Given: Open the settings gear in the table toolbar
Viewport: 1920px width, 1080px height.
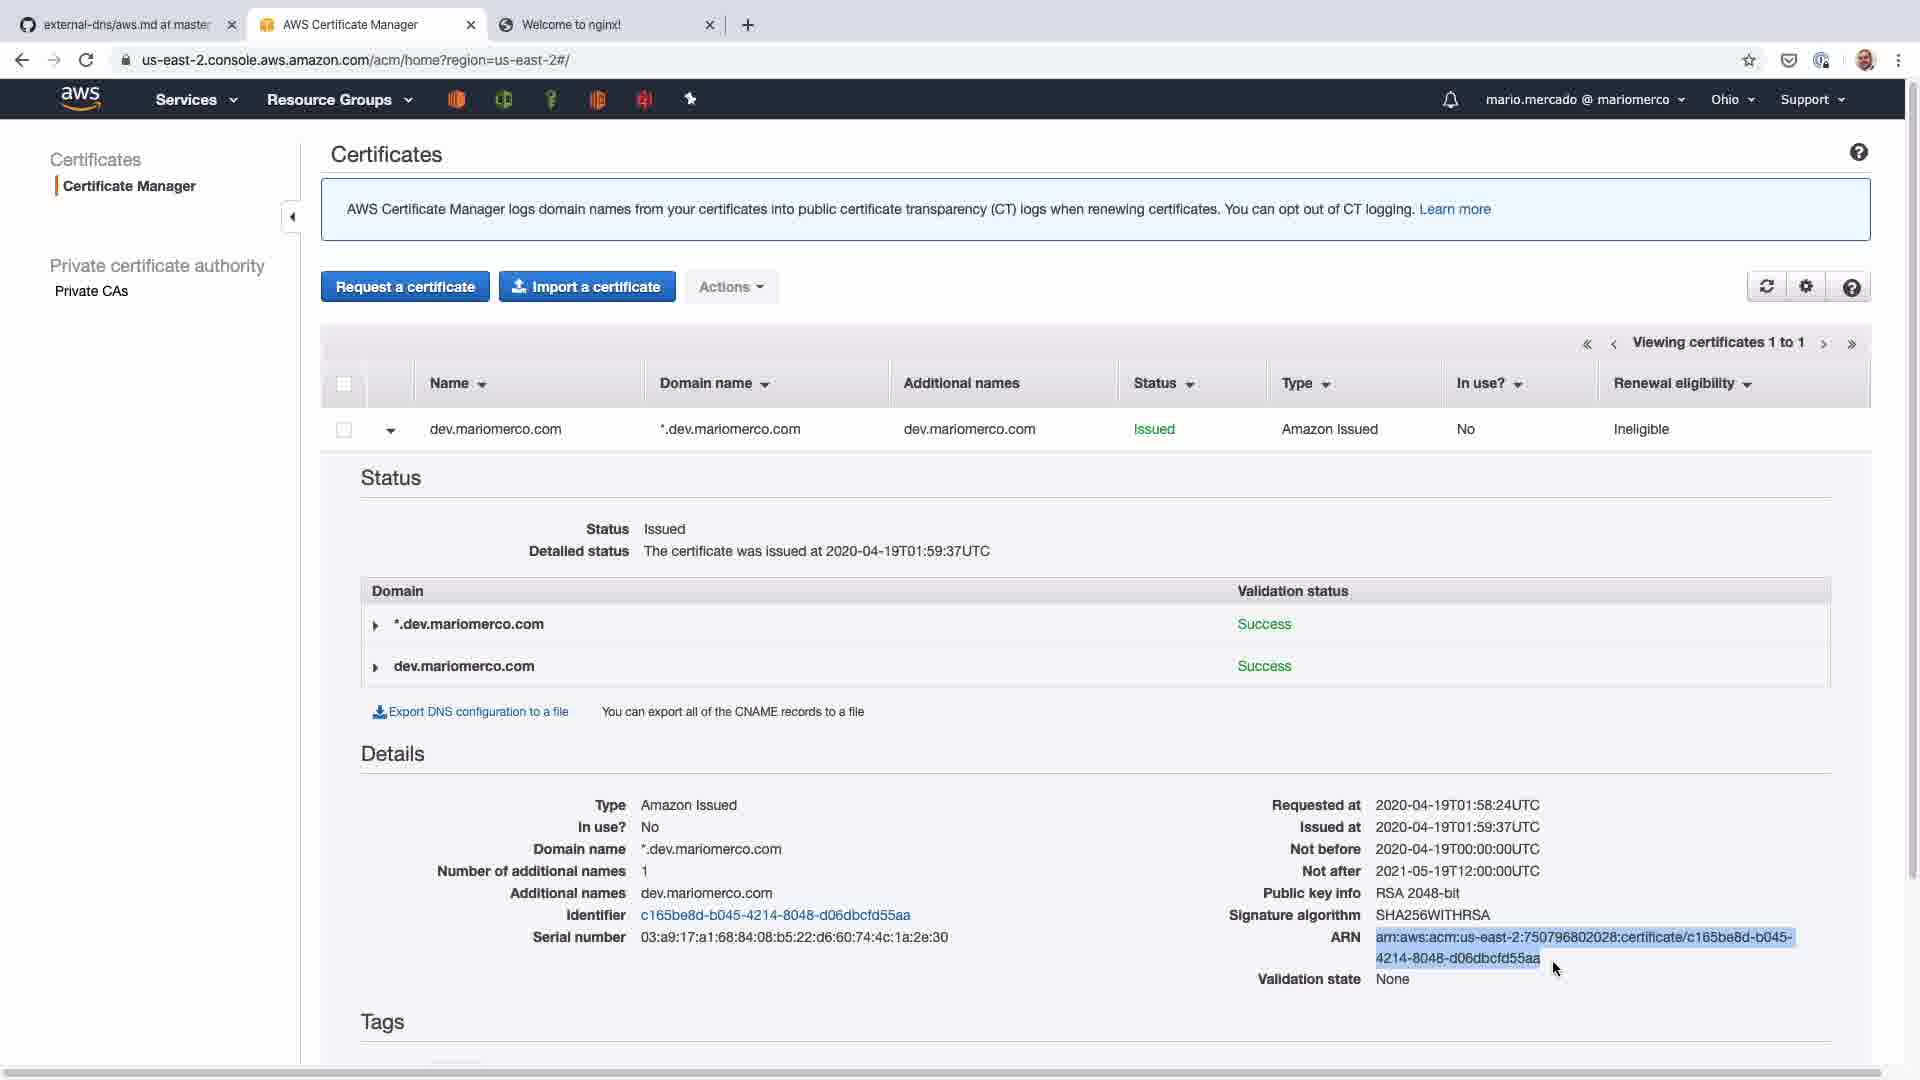Looking at the screenshot, I should [1806, 287].
